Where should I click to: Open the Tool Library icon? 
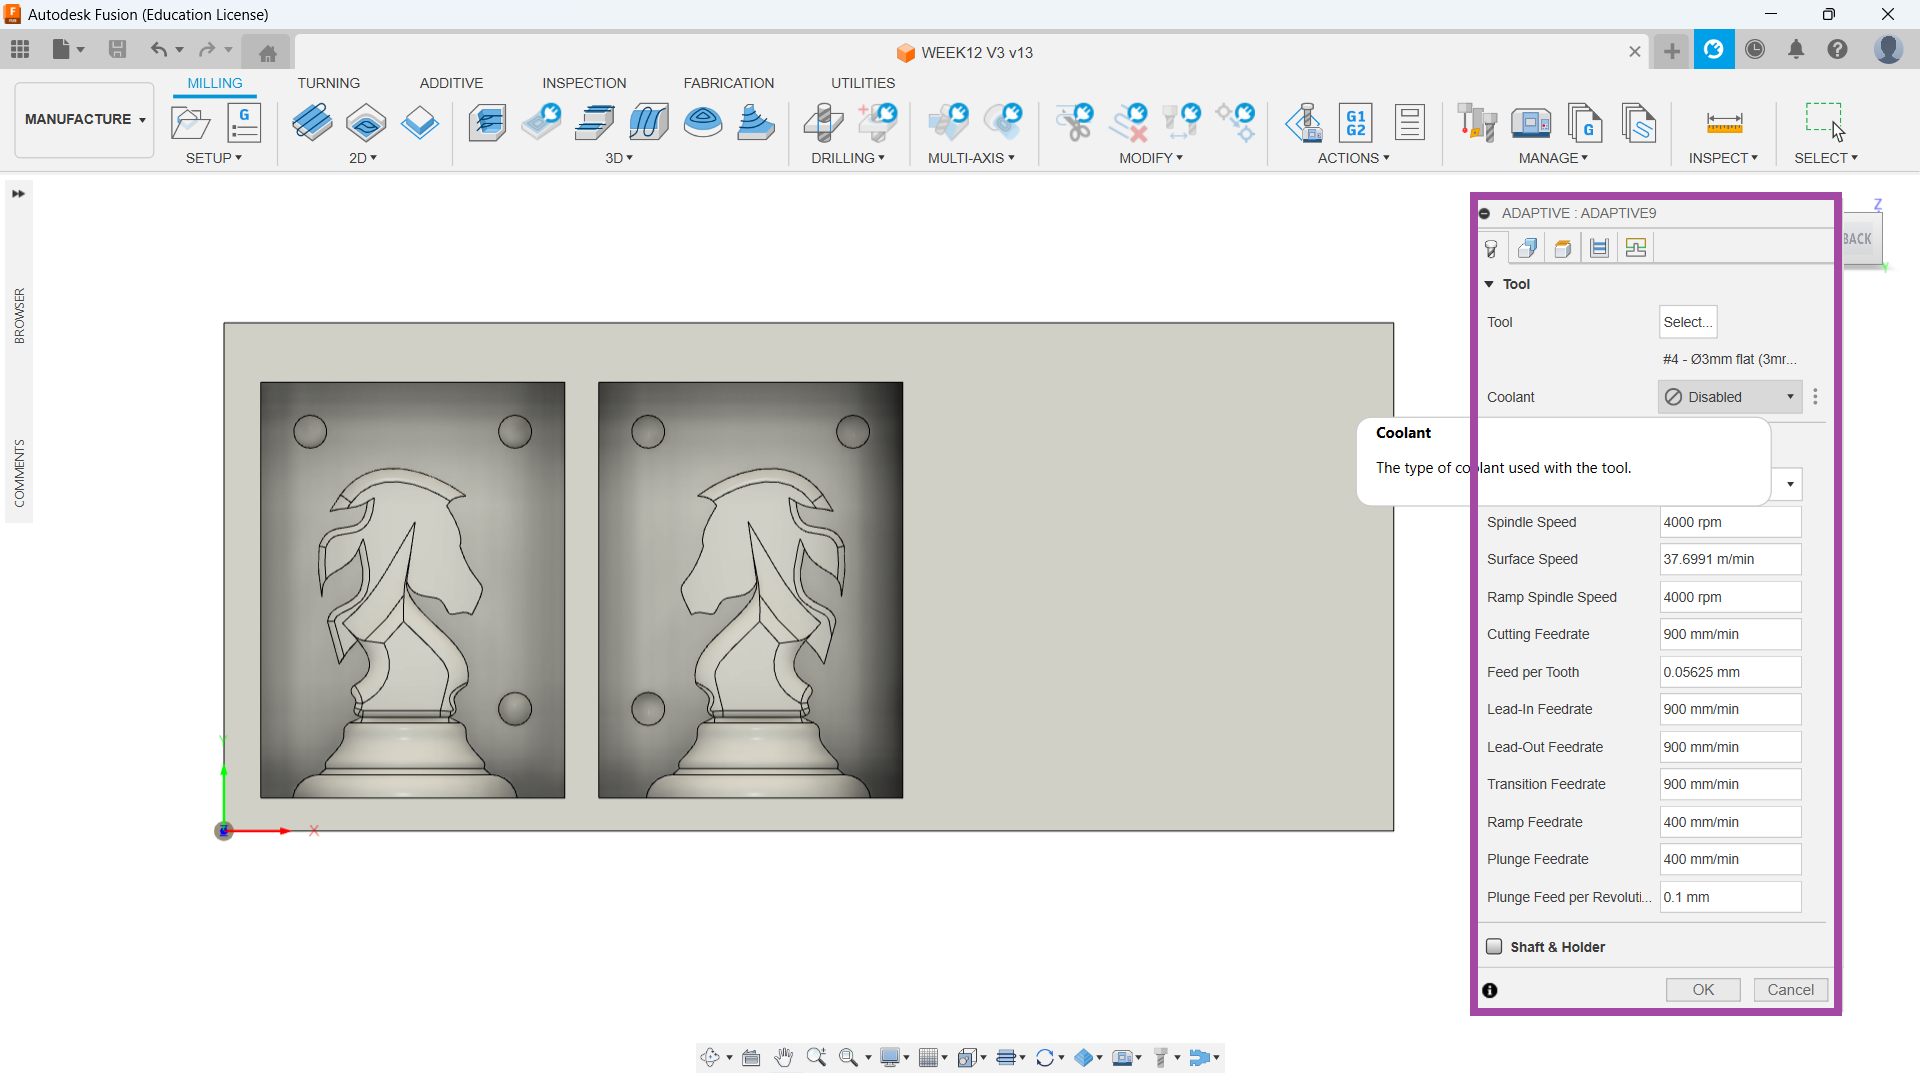pyautogui.click(x=1476, y=123)
